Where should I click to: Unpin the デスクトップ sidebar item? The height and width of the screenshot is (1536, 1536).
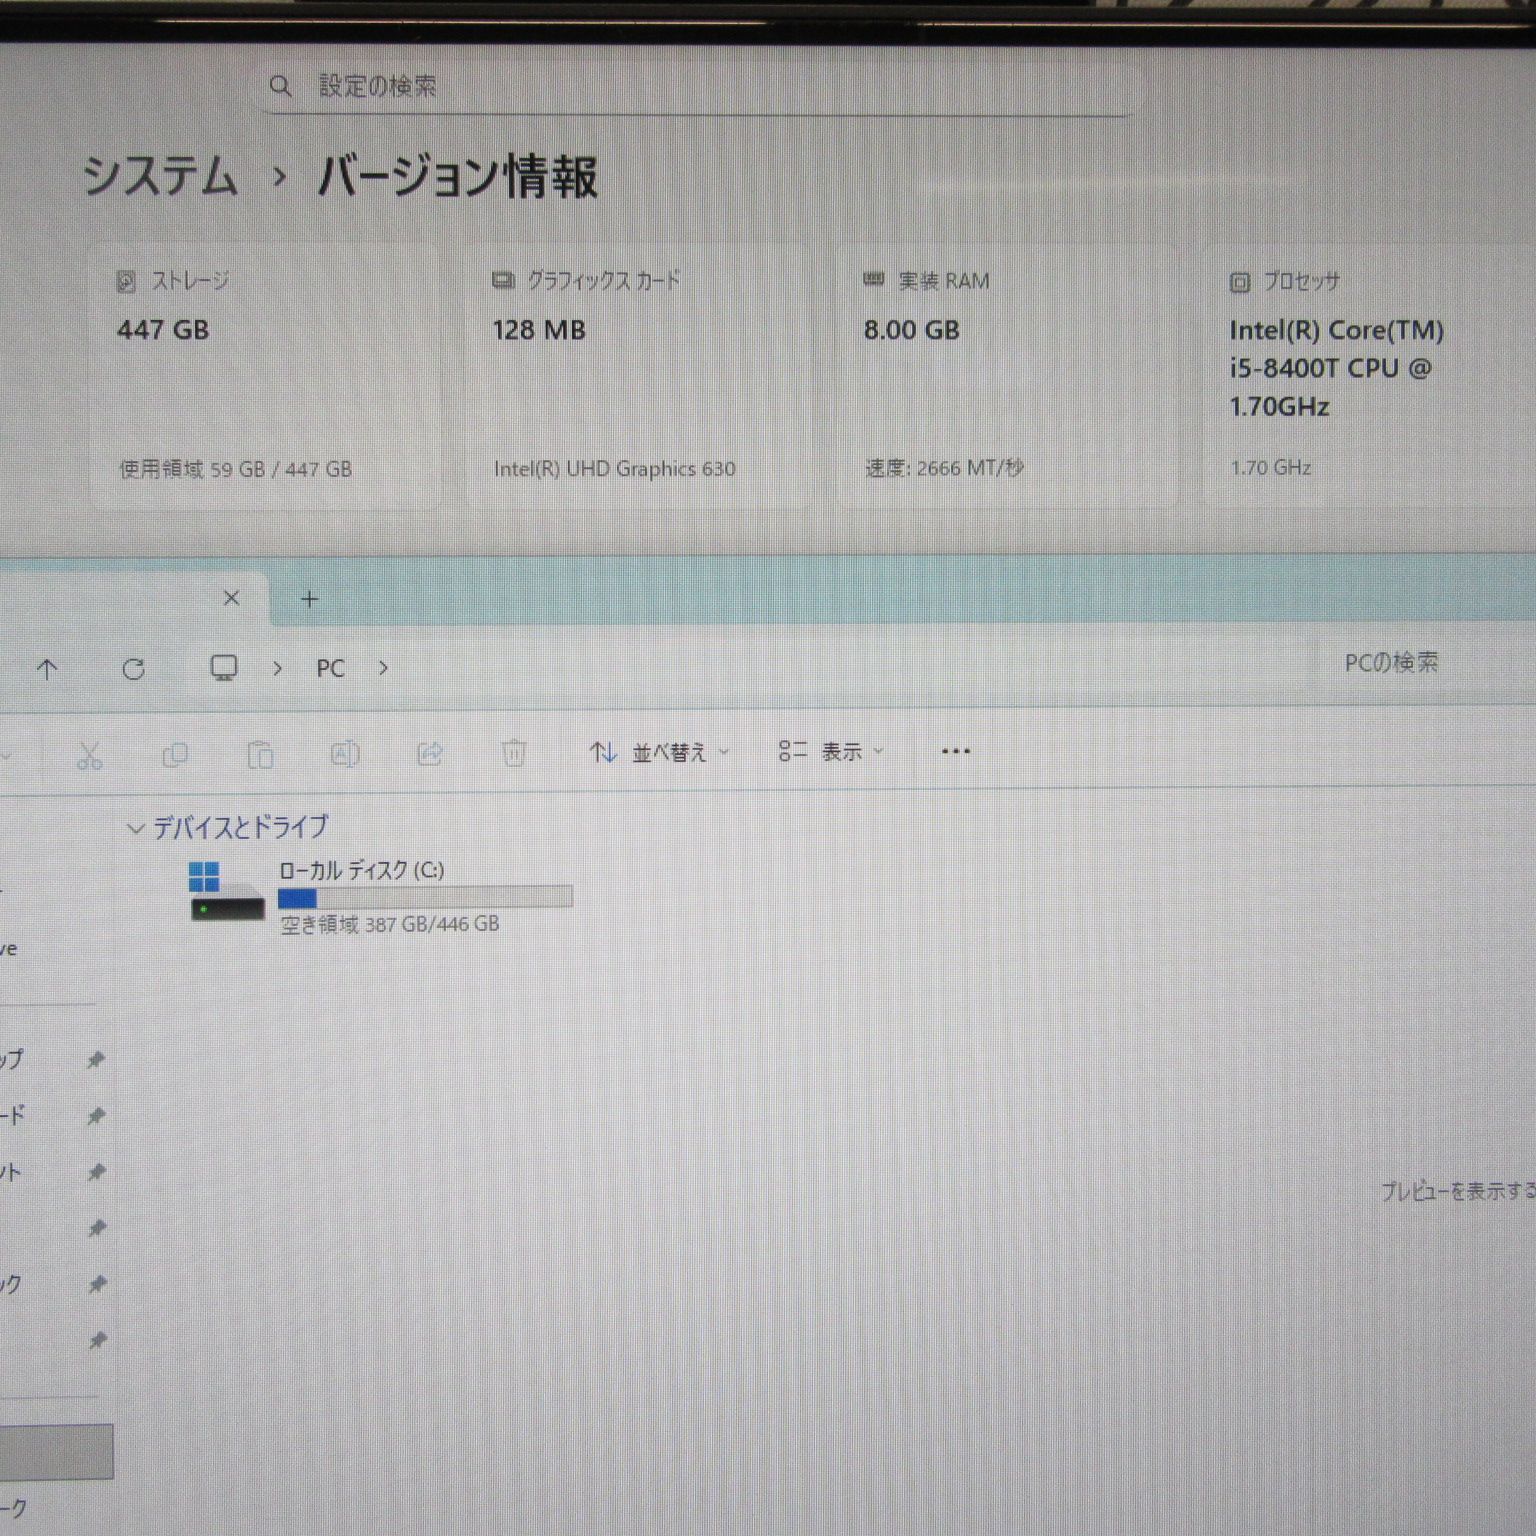[x=96, y=1059]
